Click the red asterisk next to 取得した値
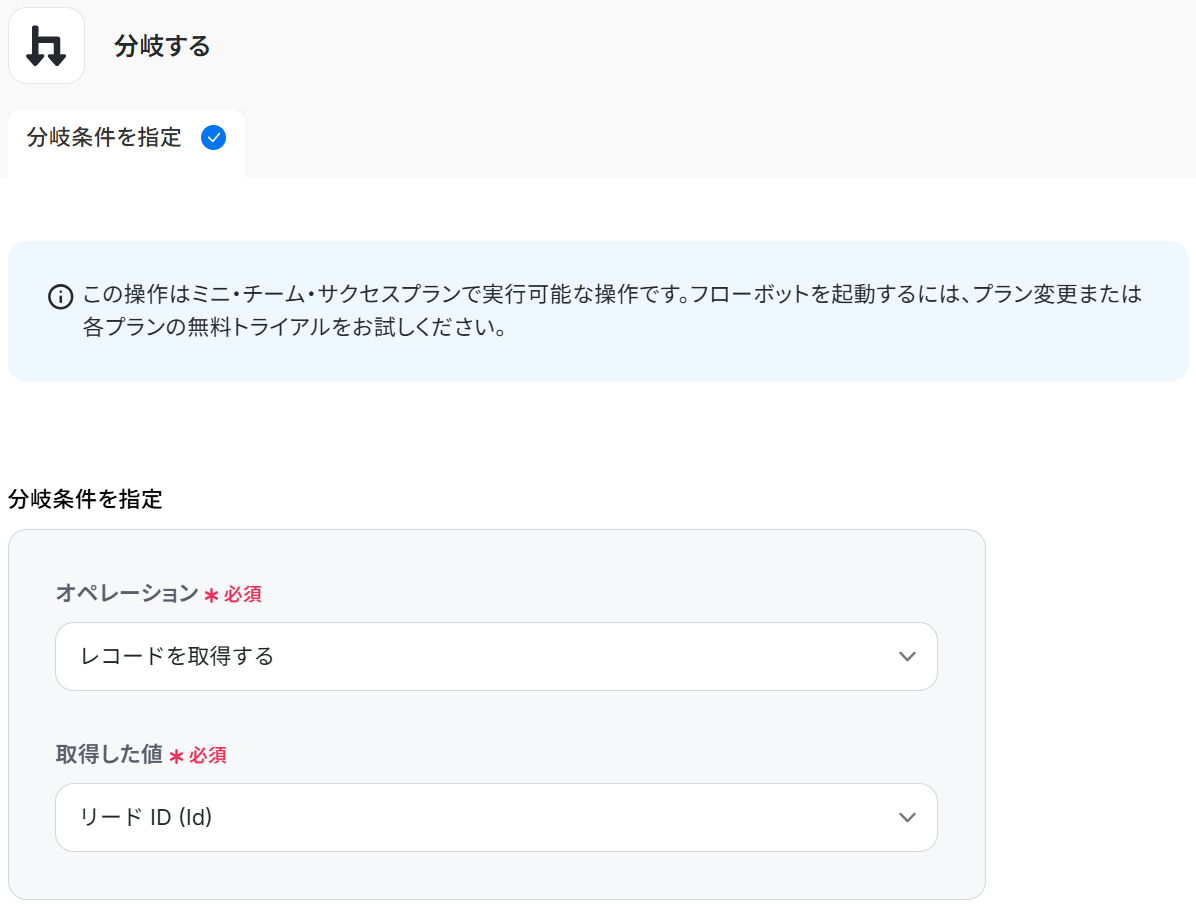The height and width of the screenshot is (907, 1196). pyautogui.click(x=176, y=756)
